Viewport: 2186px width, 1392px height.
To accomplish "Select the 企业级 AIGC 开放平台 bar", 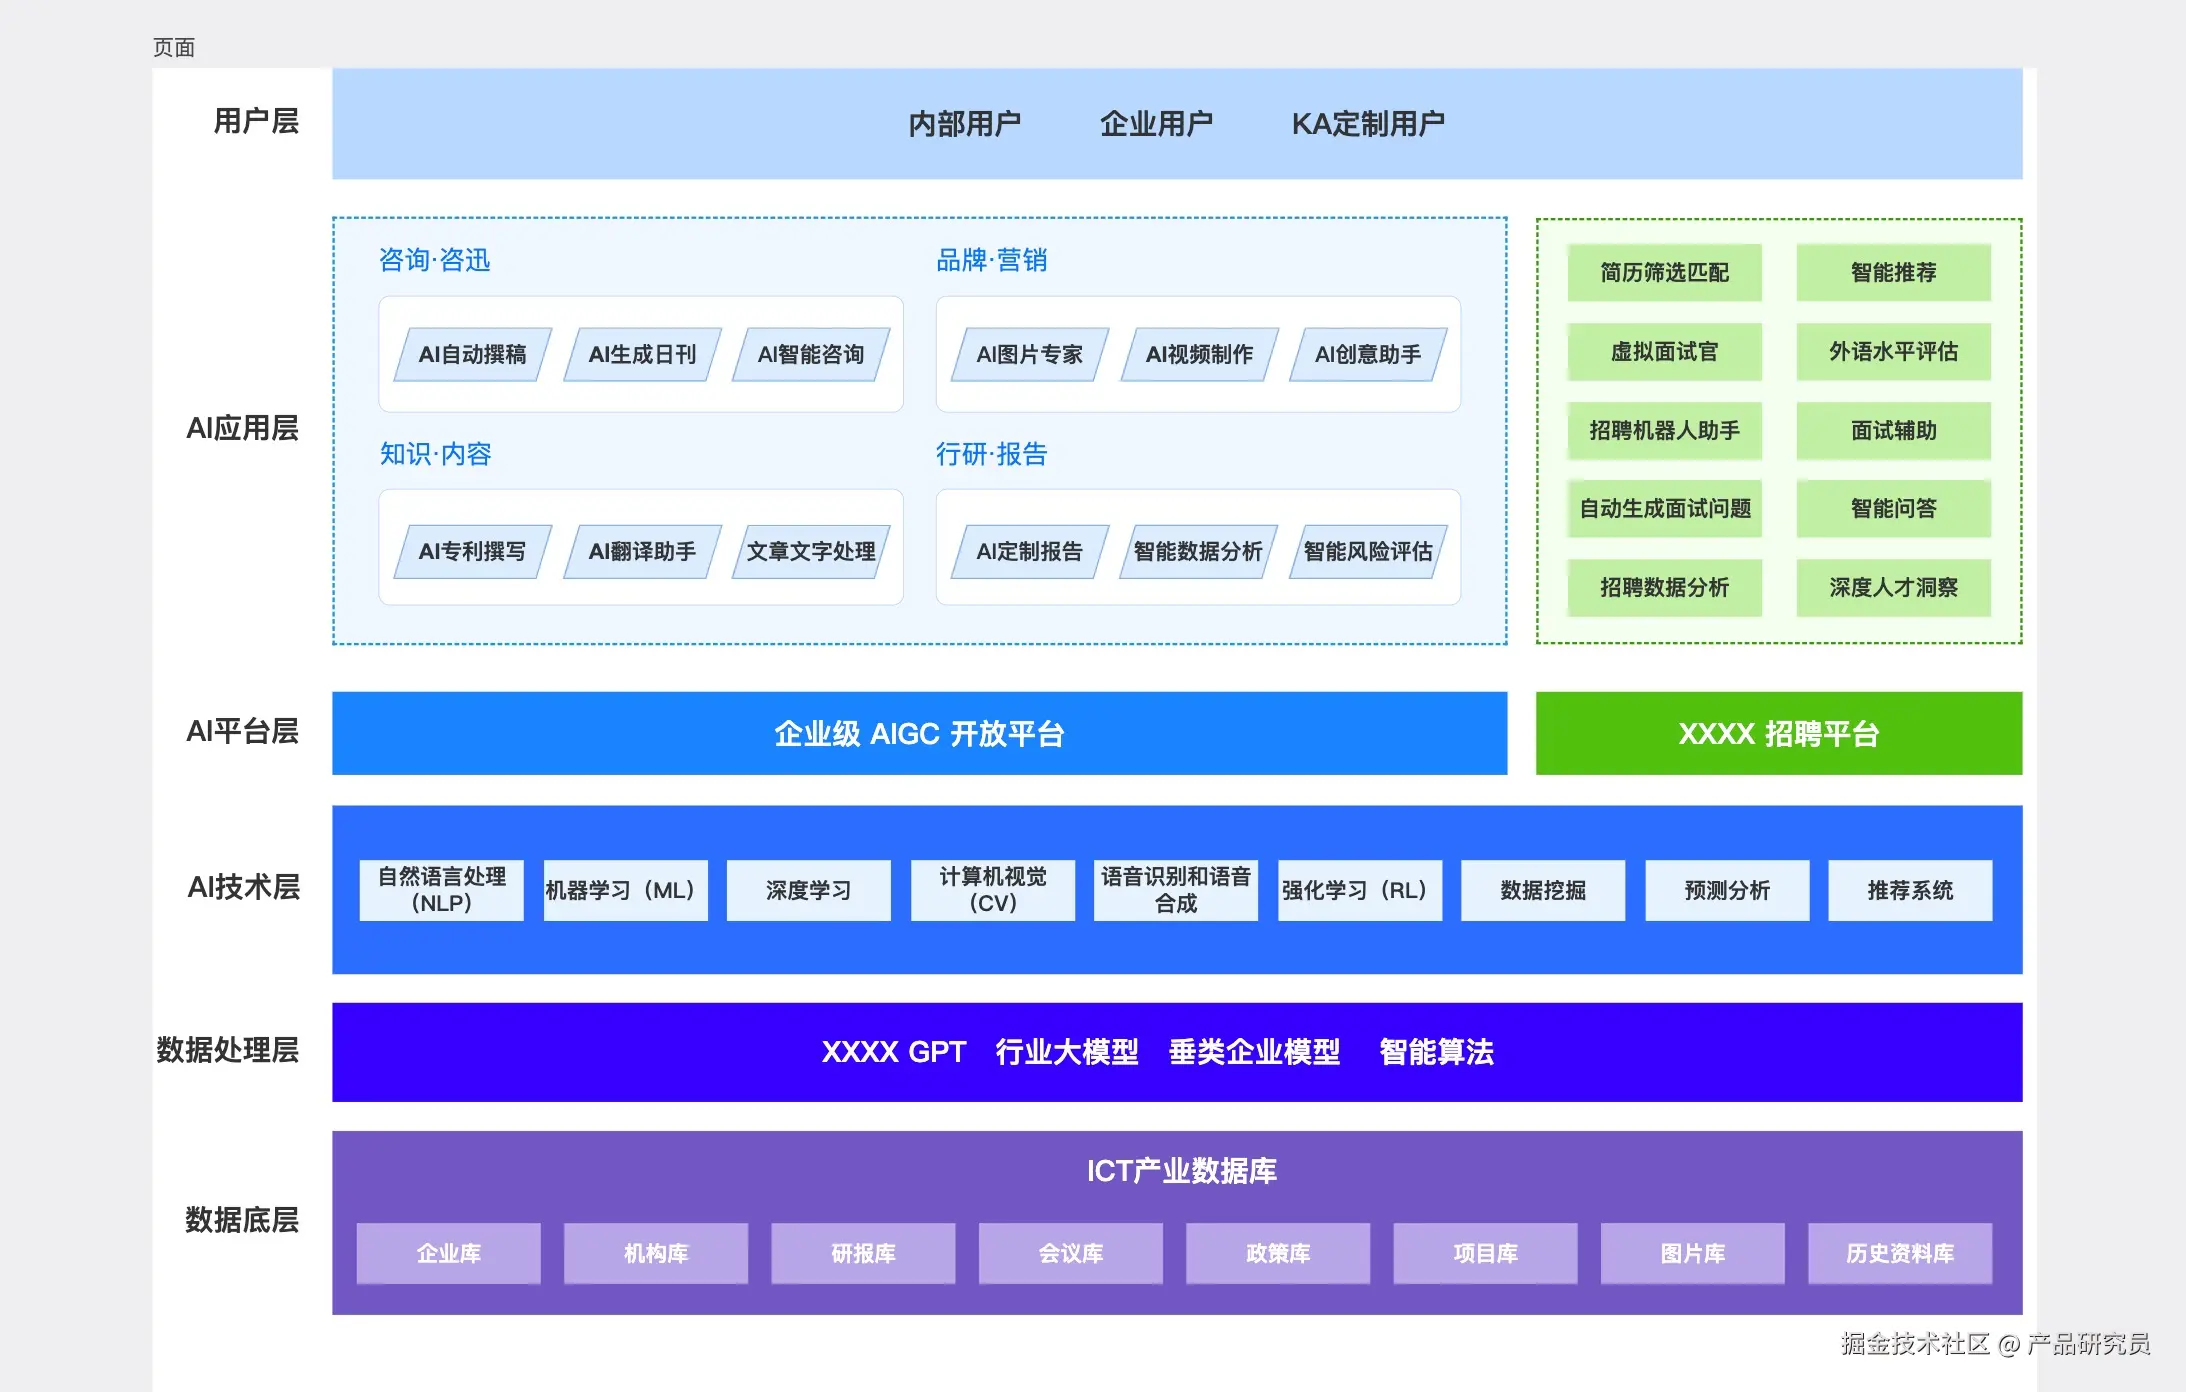I will point(919,733).
